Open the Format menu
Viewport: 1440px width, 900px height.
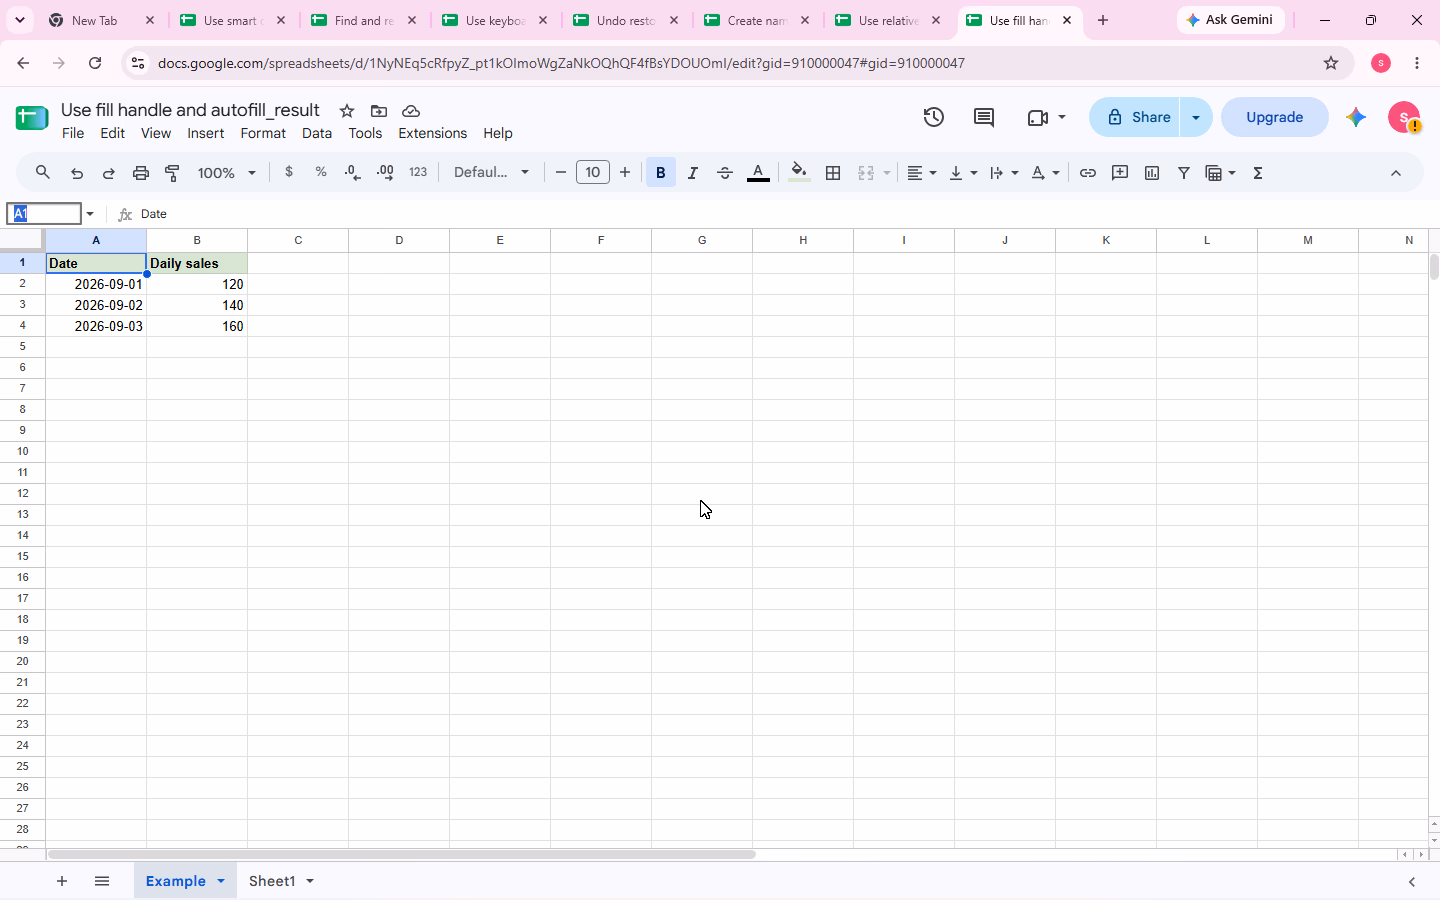263,133
